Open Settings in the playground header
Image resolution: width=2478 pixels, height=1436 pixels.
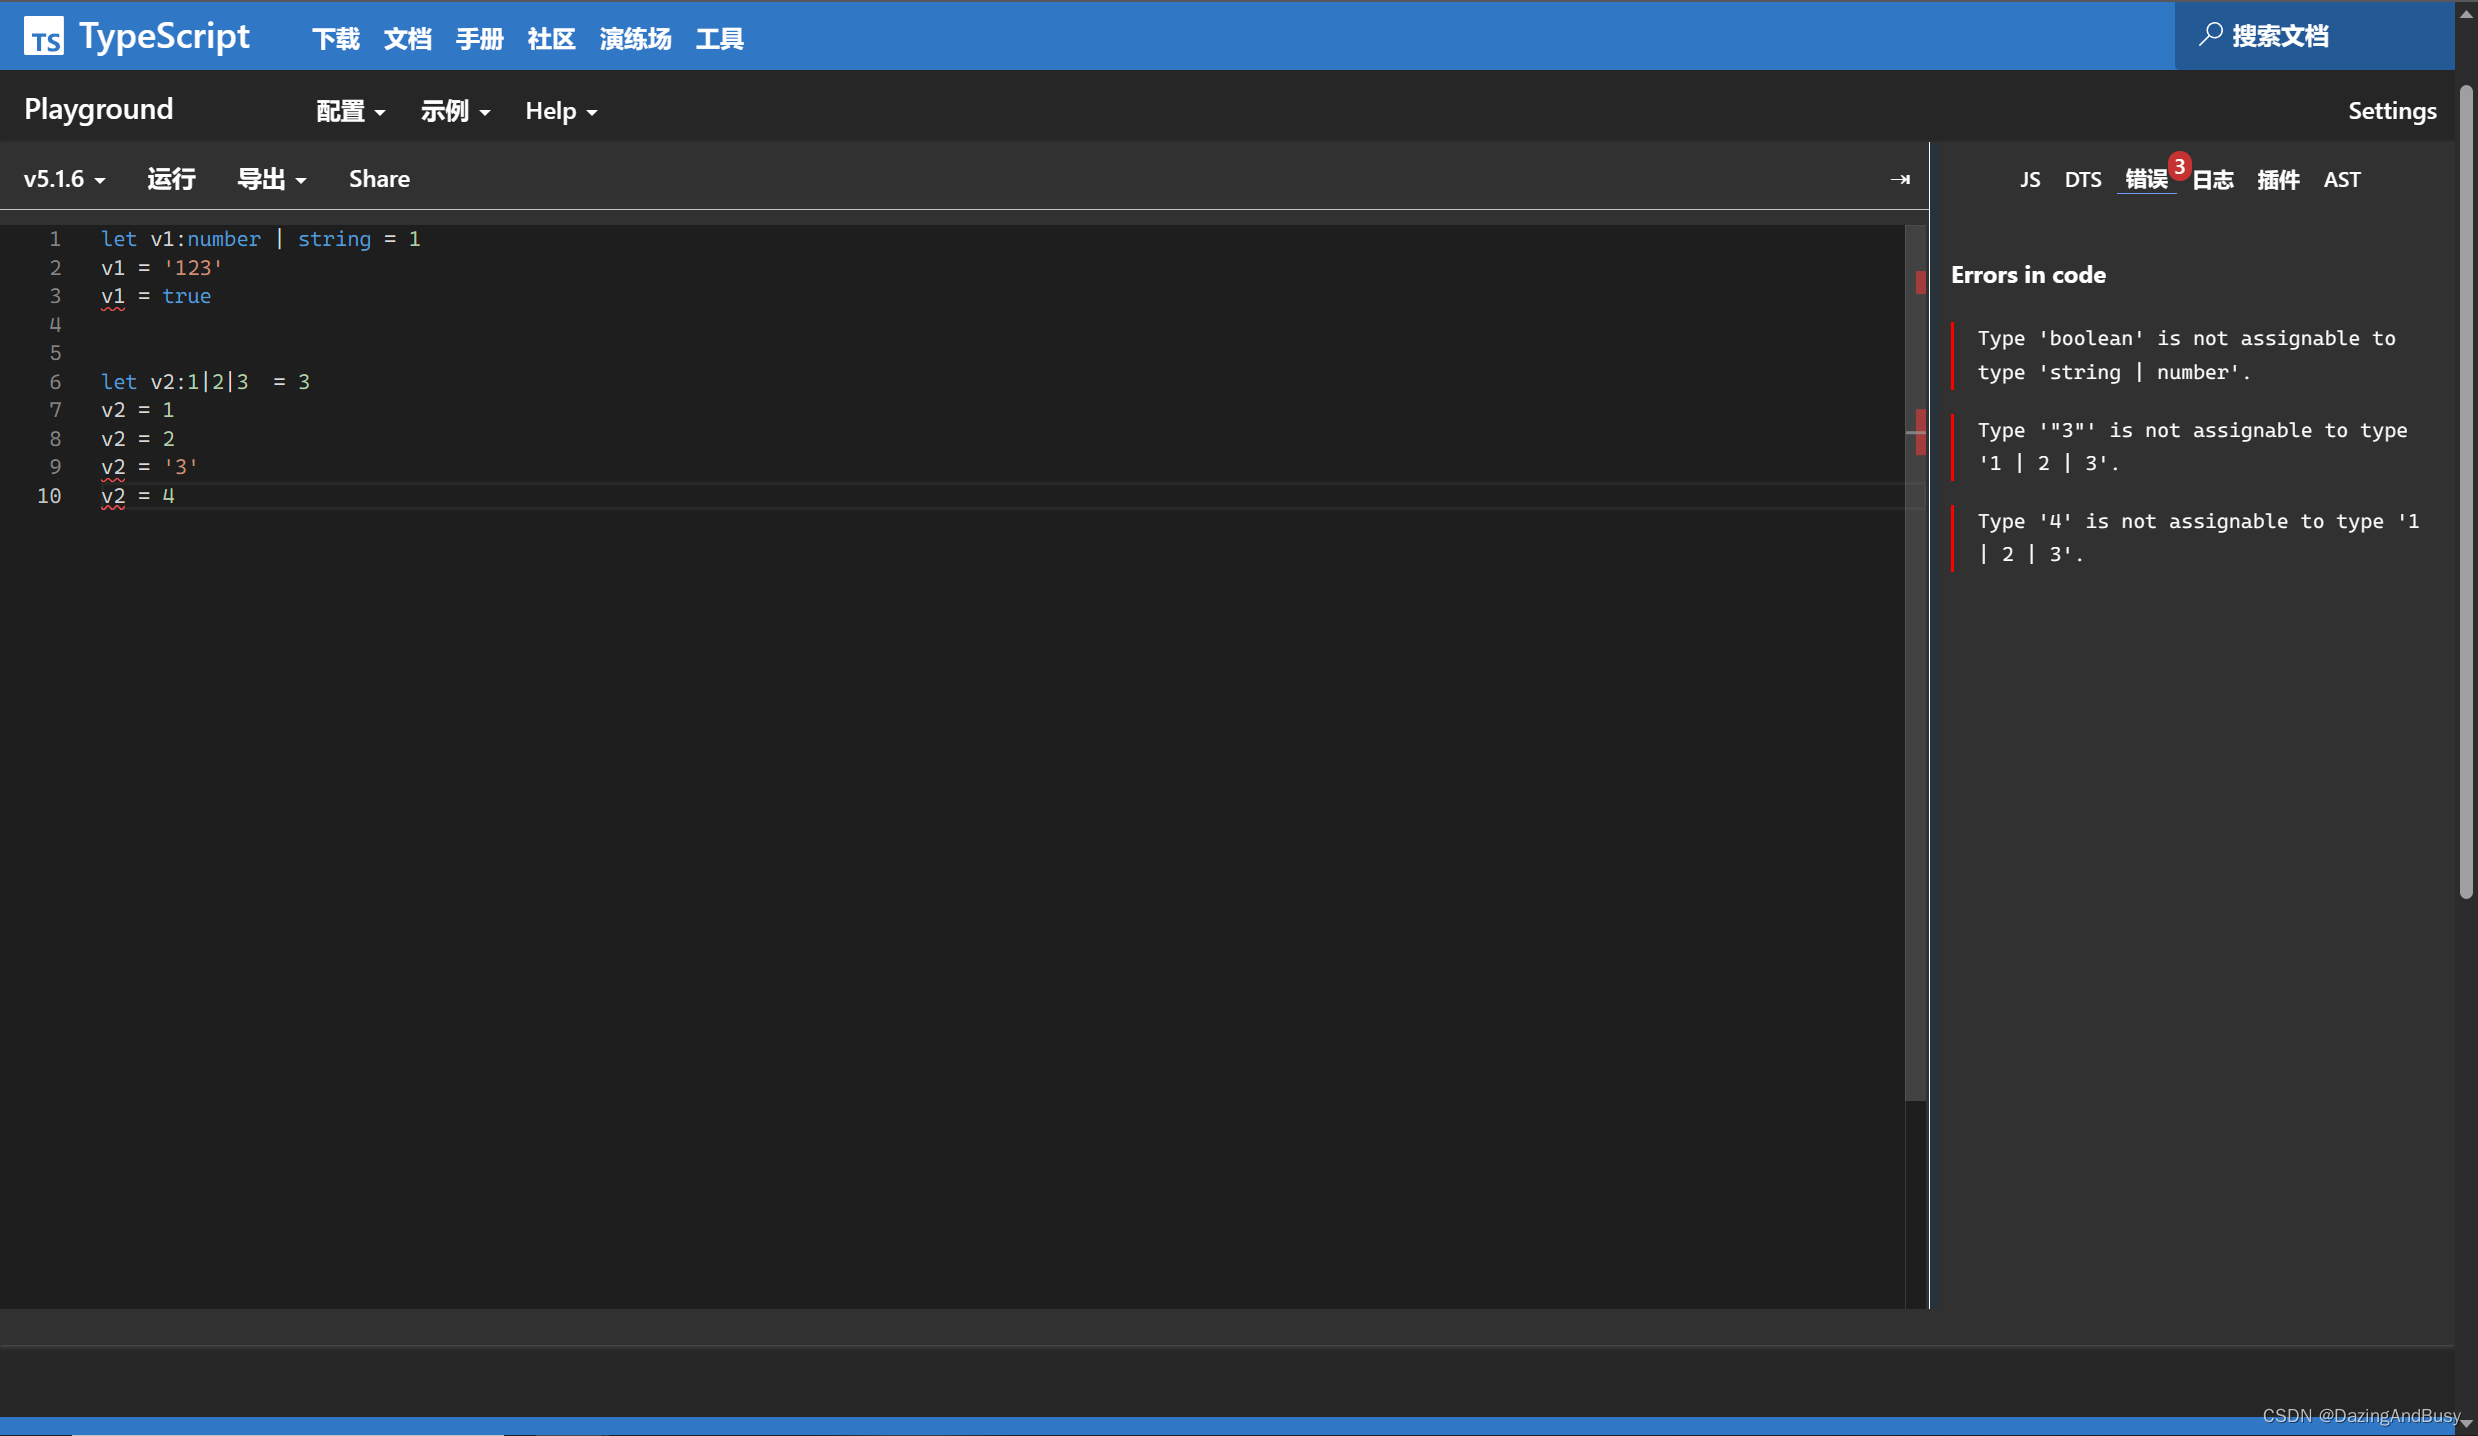point(2391,111)
